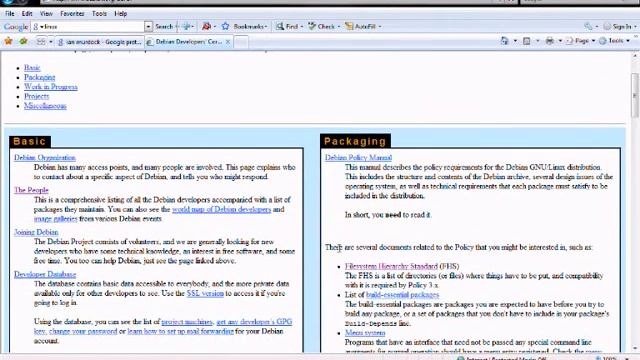Click the Print icon
Screen dimensions: 640x360
tap(550, 41)
